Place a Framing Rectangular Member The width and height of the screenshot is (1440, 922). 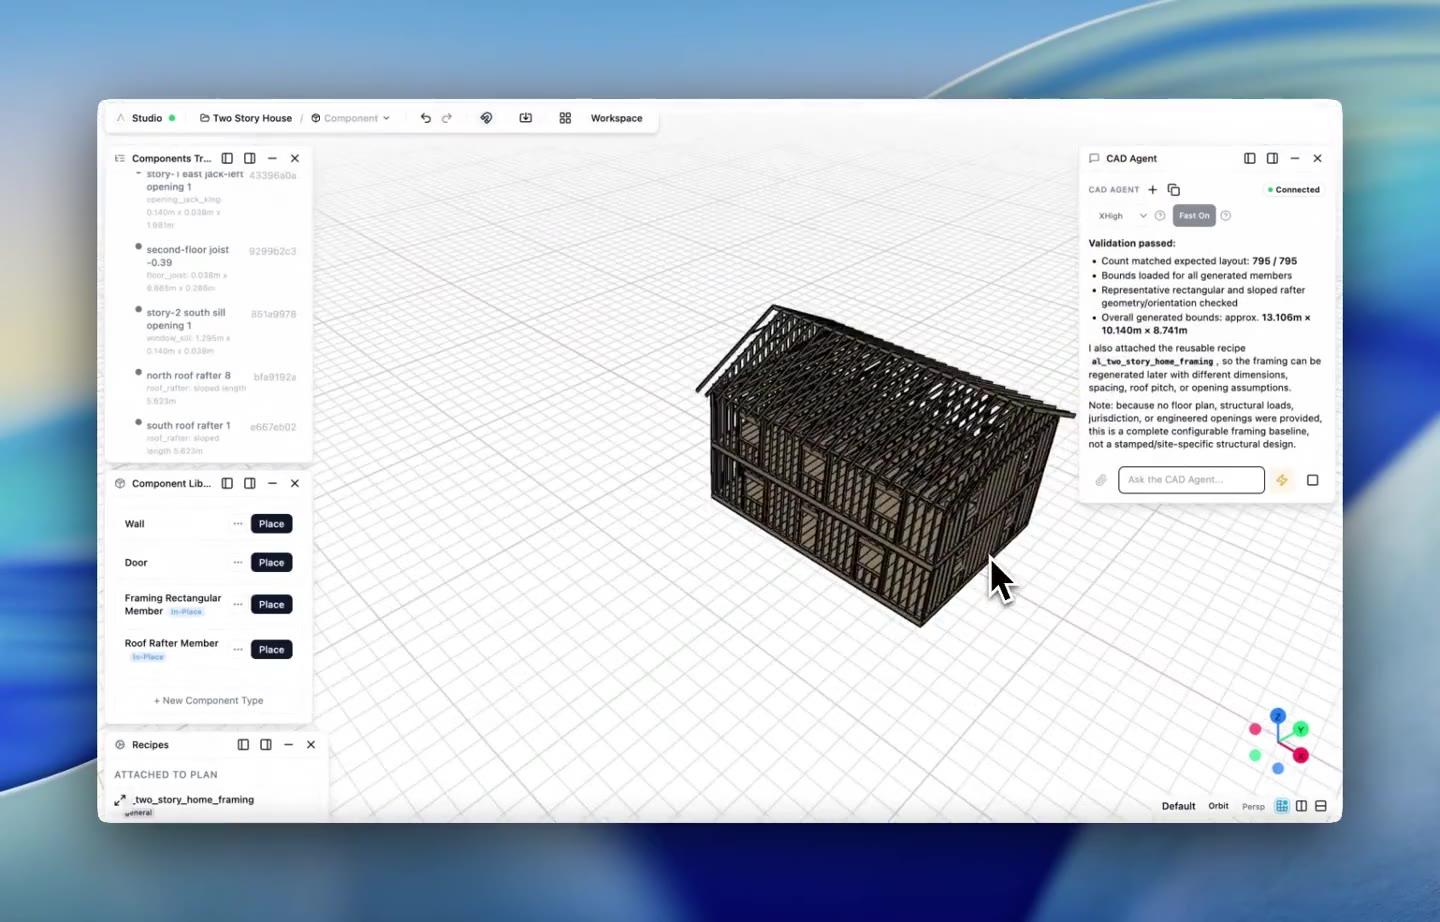[x=272, y=604]
